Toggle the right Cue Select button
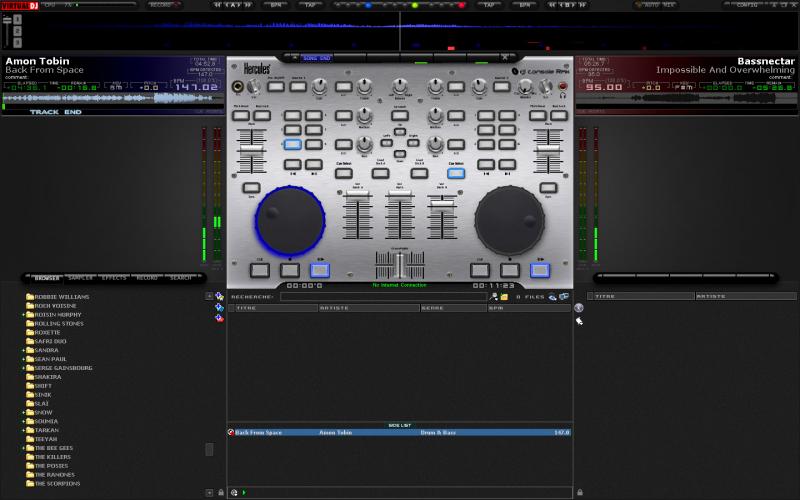 (x=456, y=172)
